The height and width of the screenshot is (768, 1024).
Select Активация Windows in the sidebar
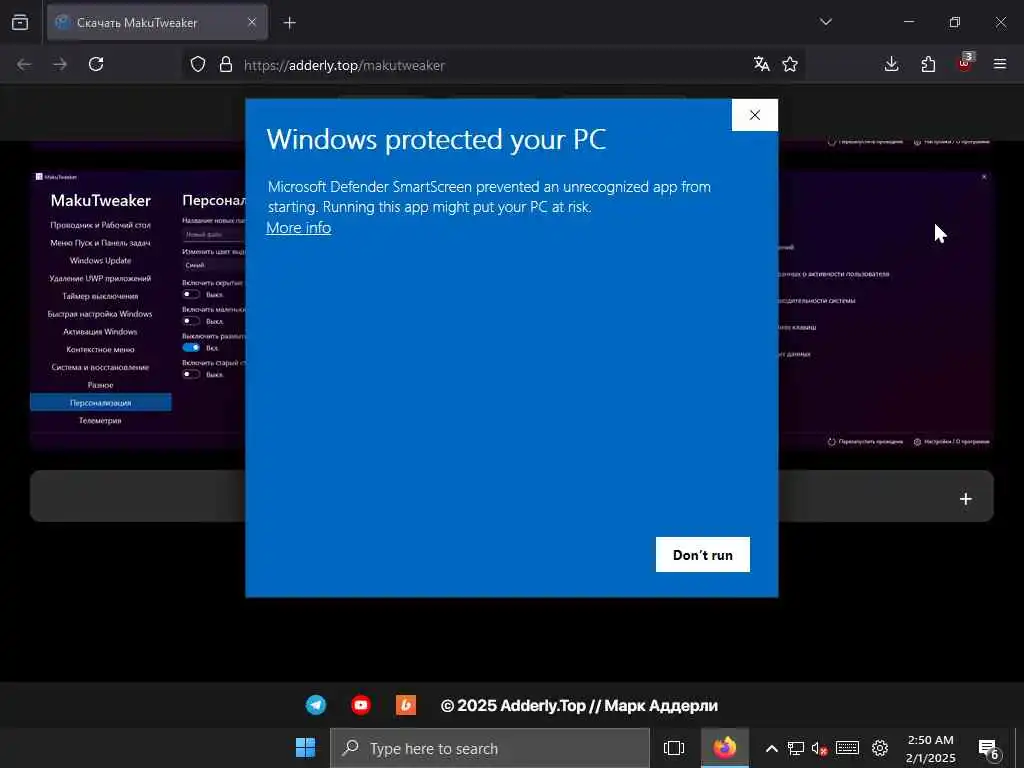(101, 331)
